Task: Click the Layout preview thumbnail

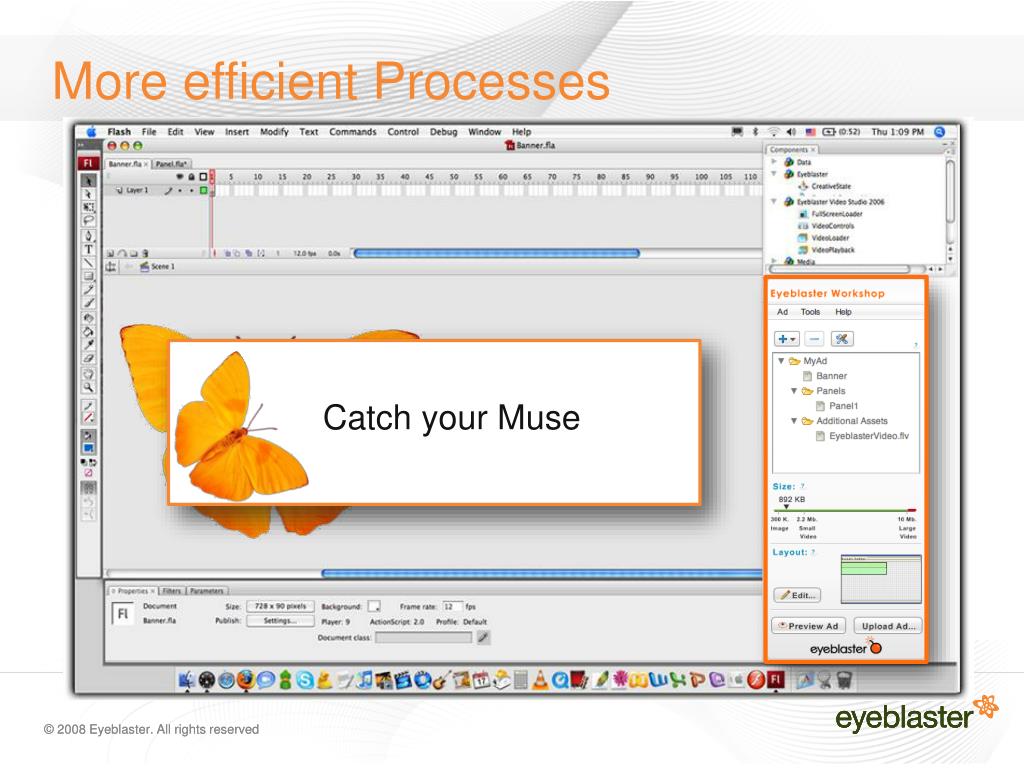Action: (x=881, y=579)
